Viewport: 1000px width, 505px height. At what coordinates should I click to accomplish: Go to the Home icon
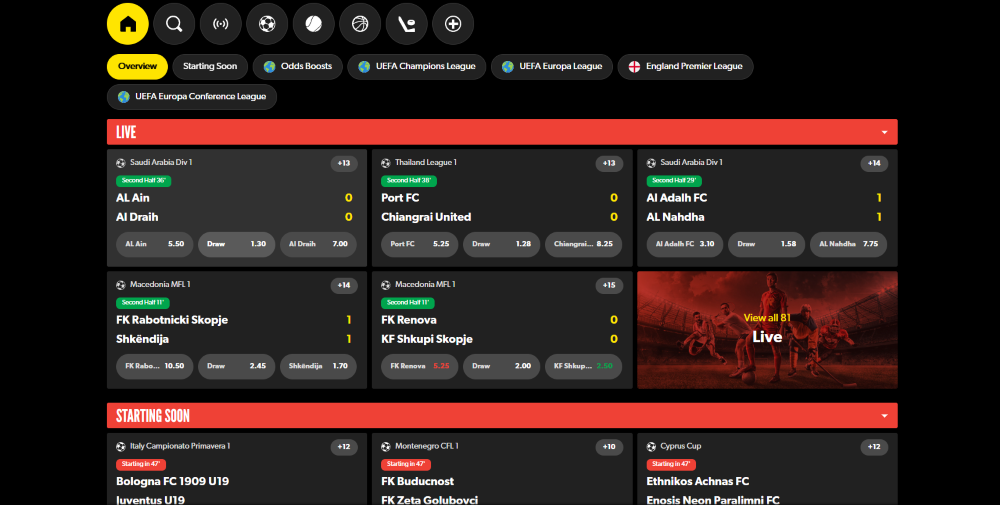click(x=128, y=24)
